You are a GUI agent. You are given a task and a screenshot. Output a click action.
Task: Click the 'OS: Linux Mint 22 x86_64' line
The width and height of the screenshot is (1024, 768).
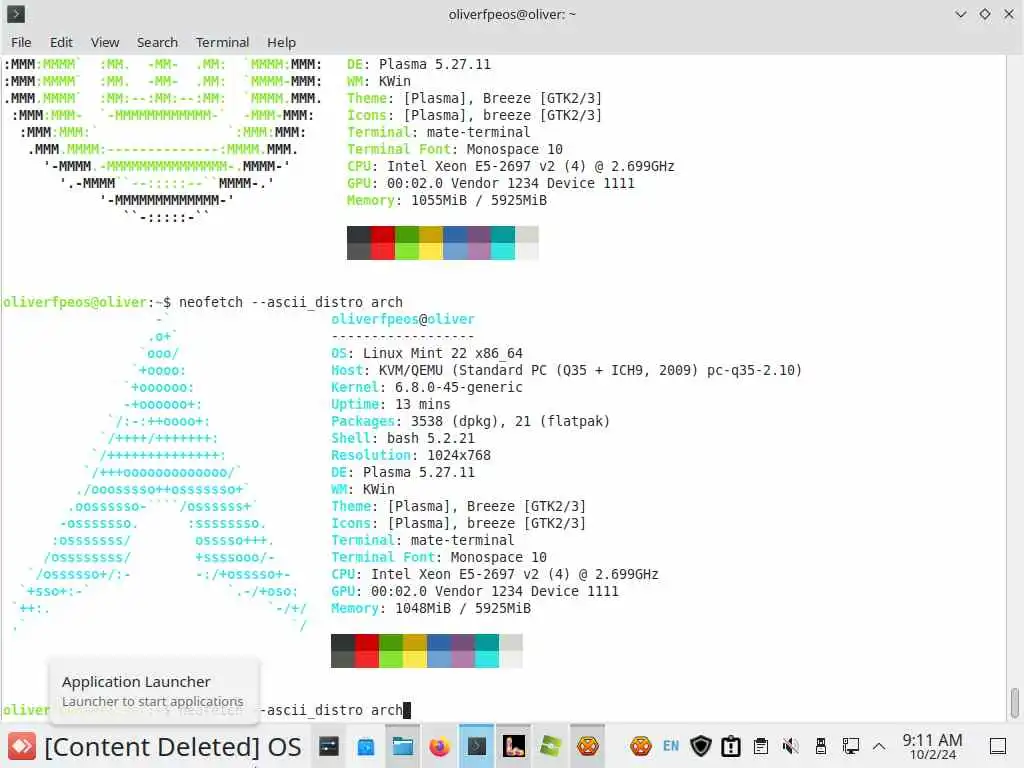tap(427, 353)
